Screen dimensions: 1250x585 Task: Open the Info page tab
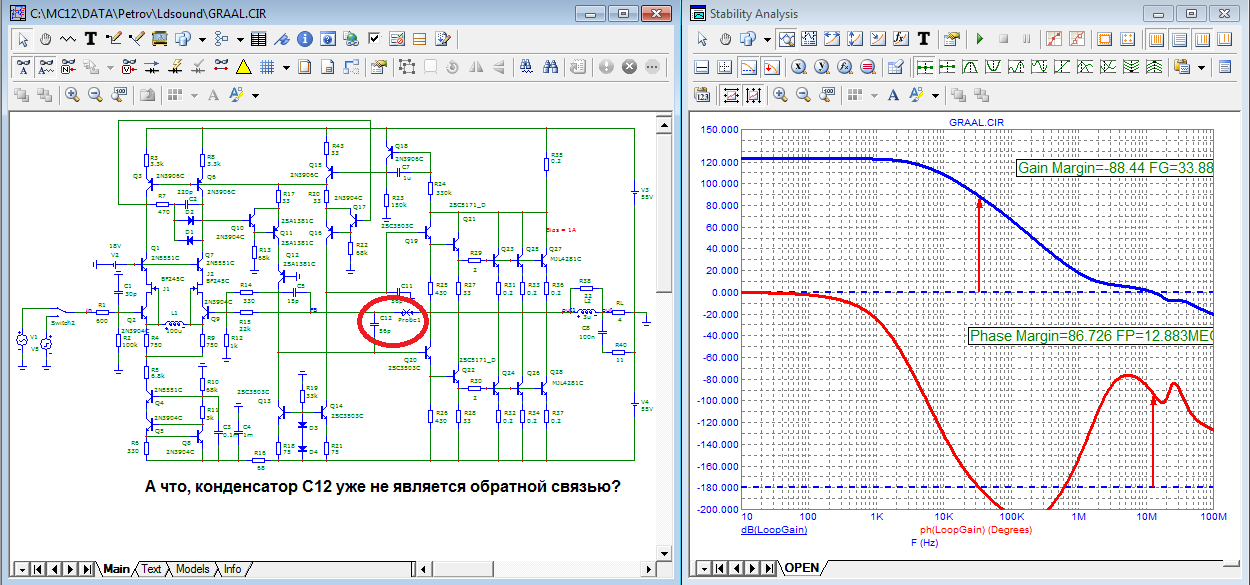[232, 569]
